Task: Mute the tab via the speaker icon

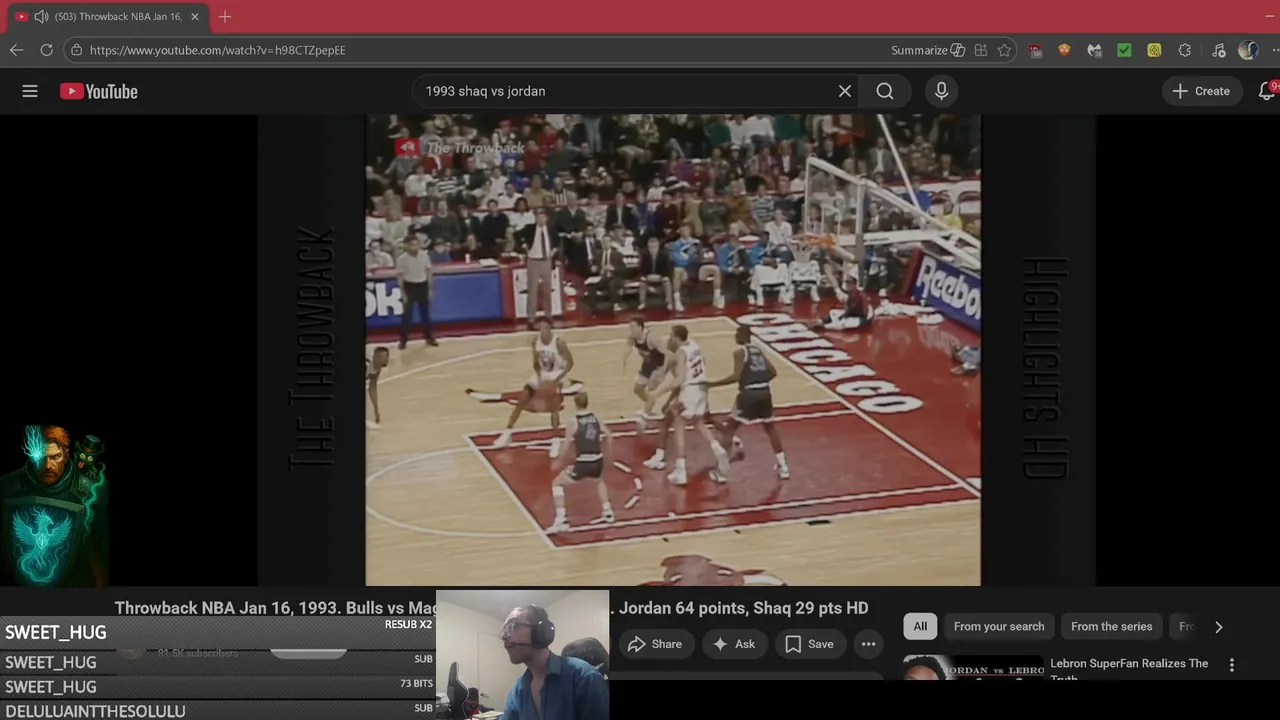Action: [41, 17]
